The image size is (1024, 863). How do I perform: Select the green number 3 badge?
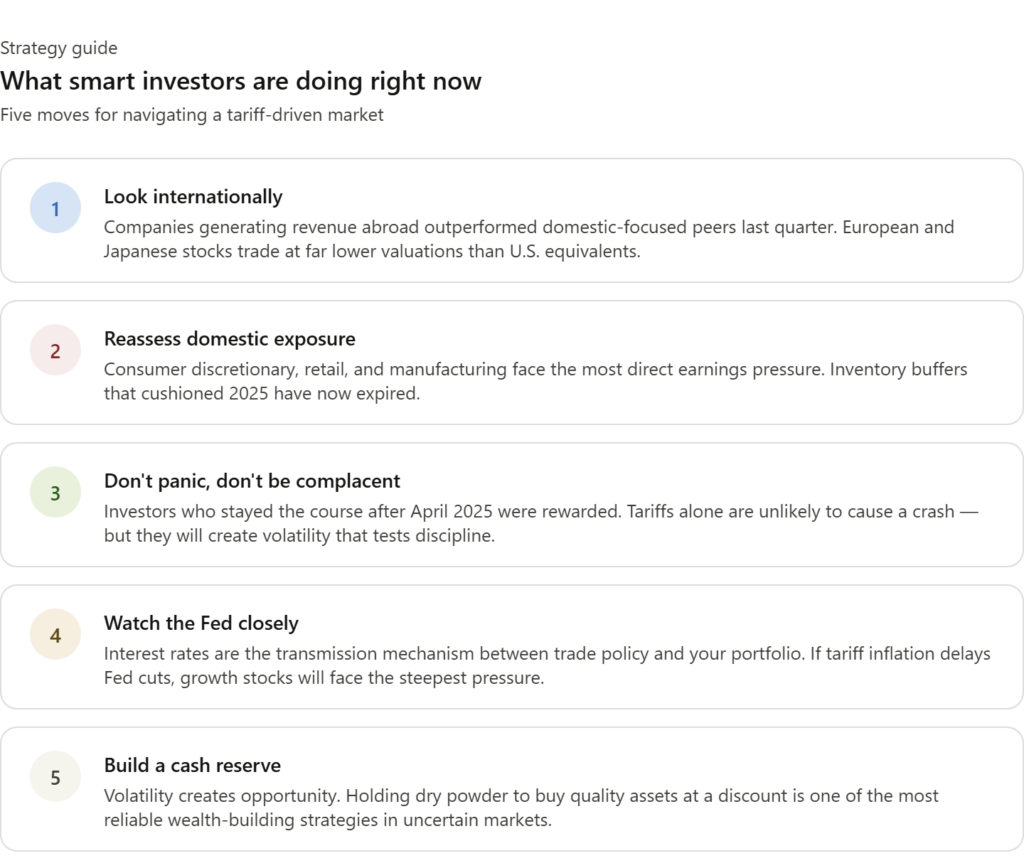(x=55, y=493)
